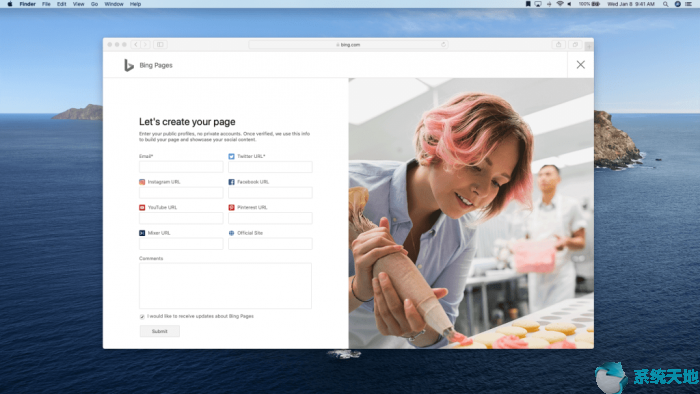
Task: Click the Official Site input field
Action: click(x=270, y=244)
